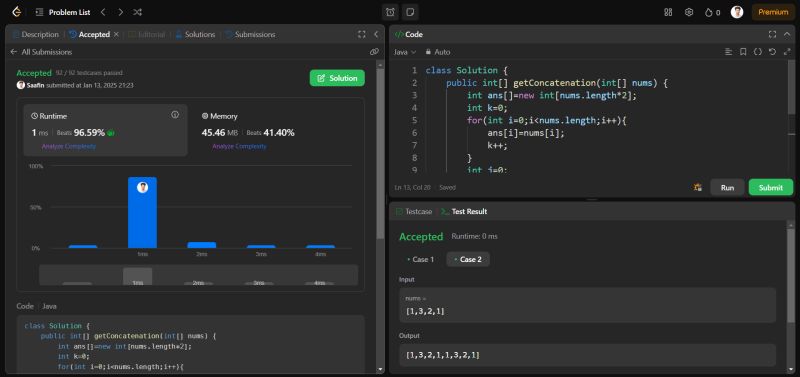Go back to All Submissions
800x377 pixels.
point(41,52)
